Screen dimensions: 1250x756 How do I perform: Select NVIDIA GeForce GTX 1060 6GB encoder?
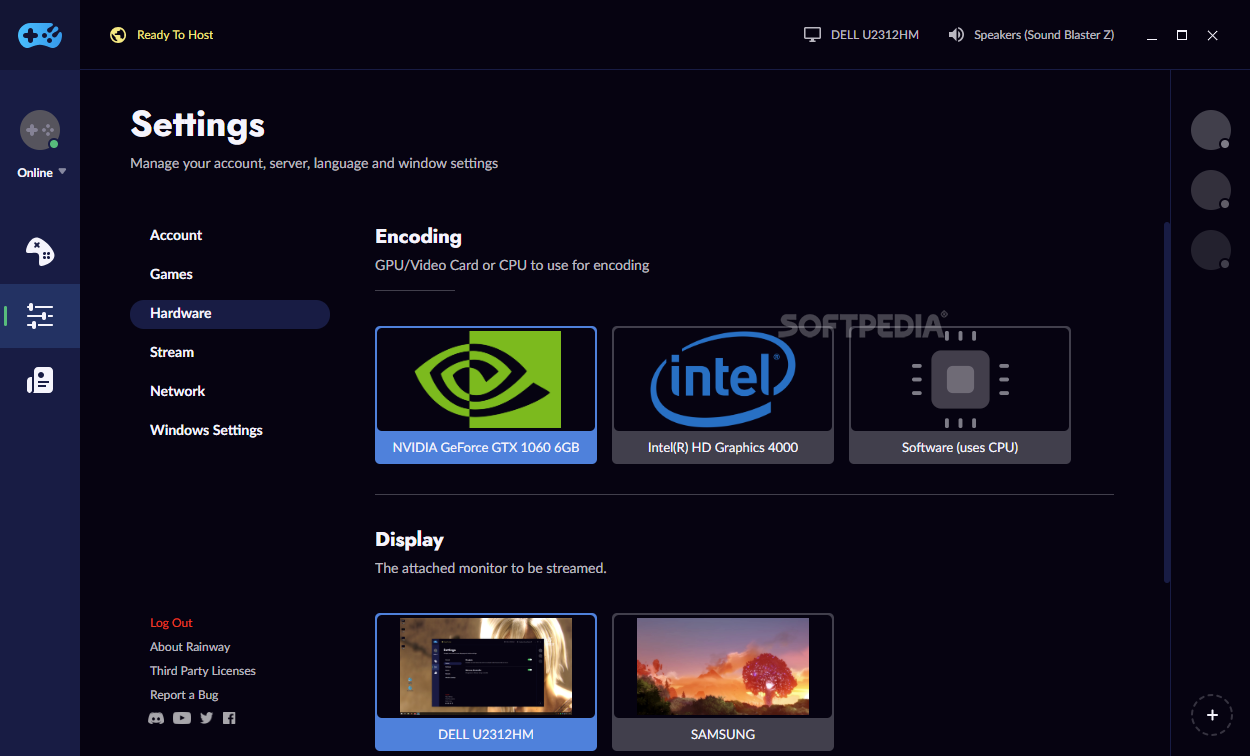pyautogui.click(x=486, y=395)
